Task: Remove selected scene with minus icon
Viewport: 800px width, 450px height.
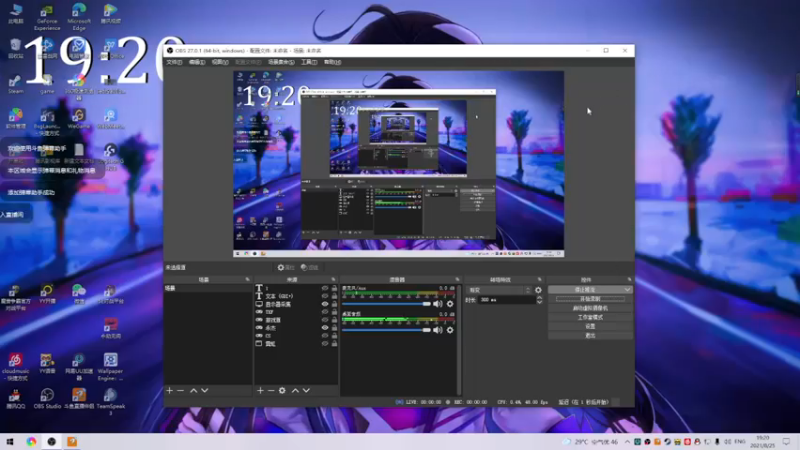Action: pyautogui.click(x=181, y=390)
